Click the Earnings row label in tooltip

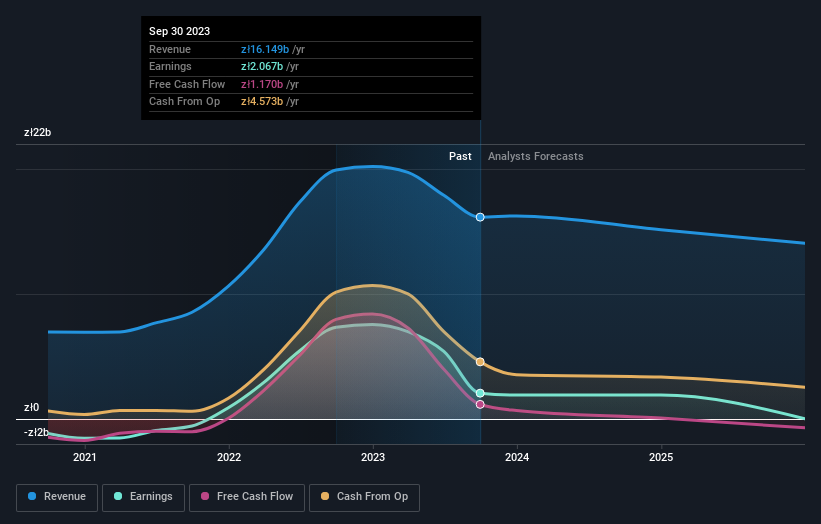pyautogui.click(x=170, y=66)
